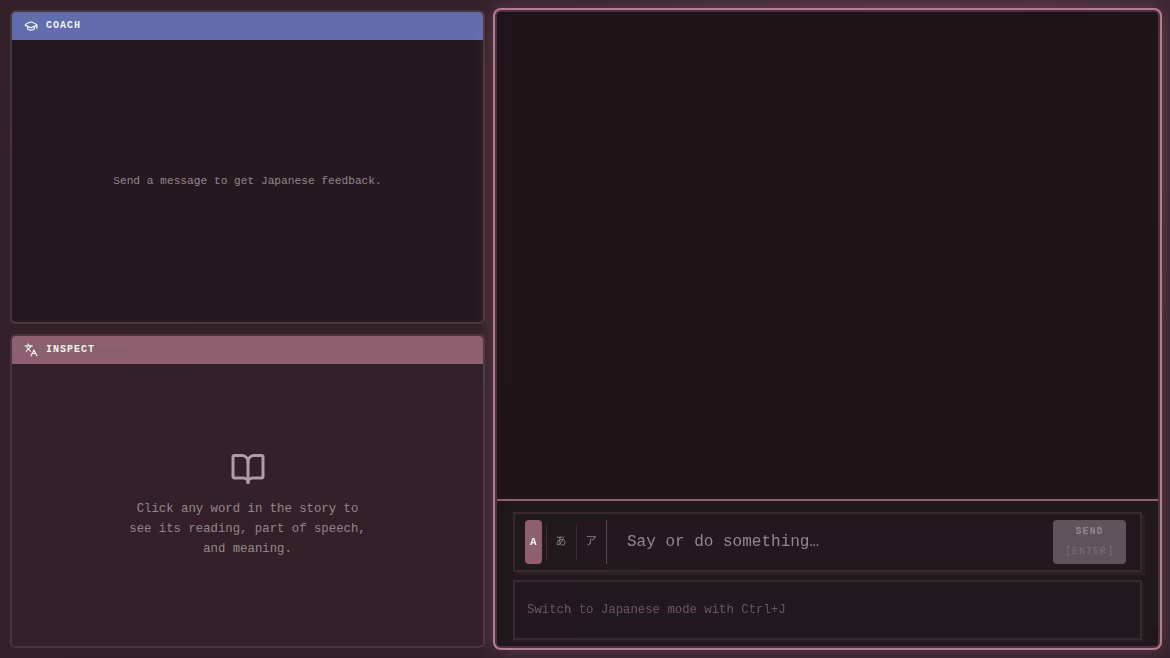
Task: Switch to hiragana あ input mode
Action: 561,542
